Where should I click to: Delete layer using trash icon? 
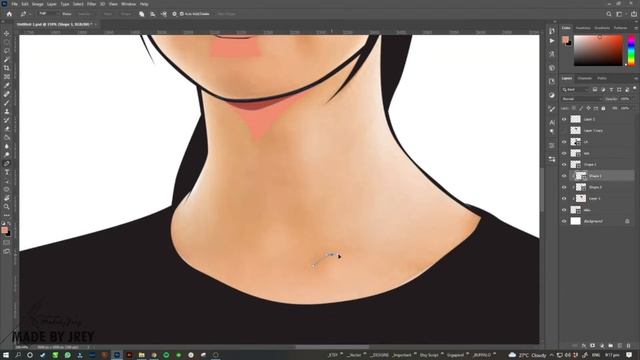coord(629,346)
